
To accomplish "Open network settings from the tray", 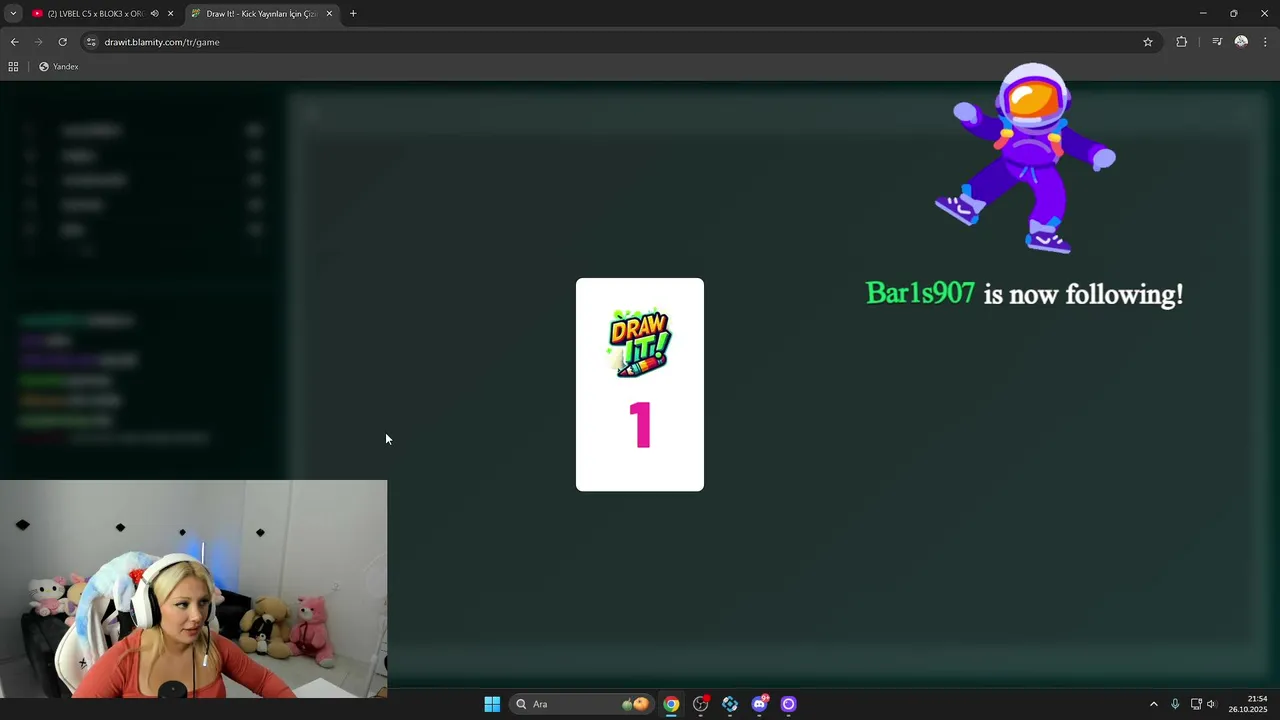I will (1196, 704).
